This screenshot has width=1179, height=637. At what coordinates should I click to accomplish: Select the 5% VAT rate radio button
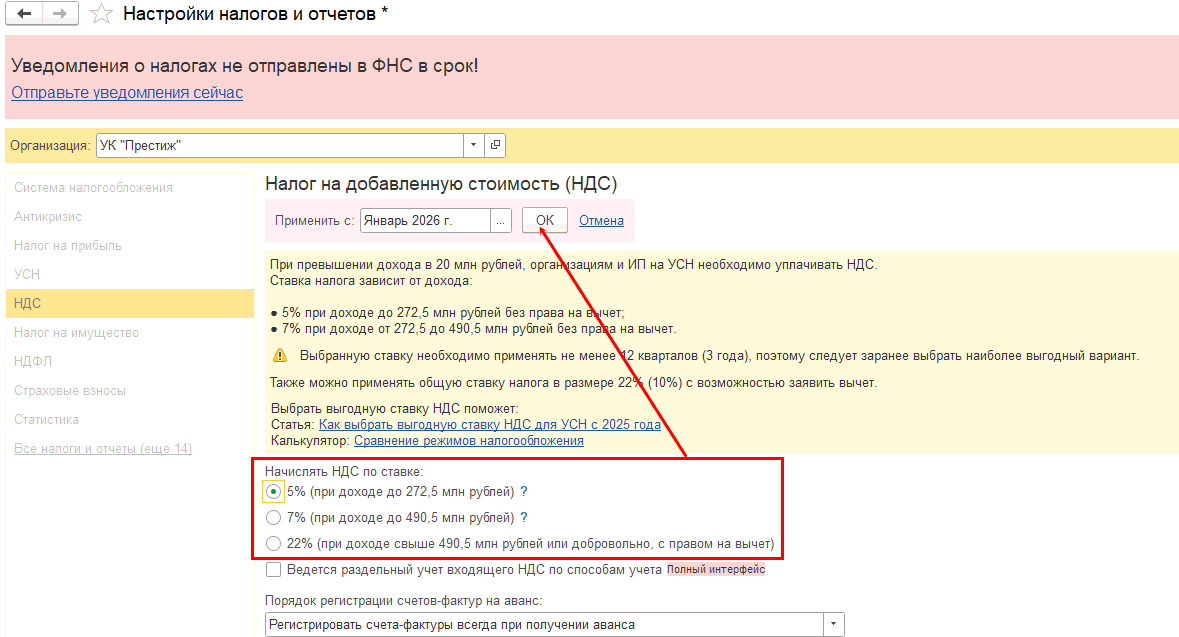tap(273, 492)
